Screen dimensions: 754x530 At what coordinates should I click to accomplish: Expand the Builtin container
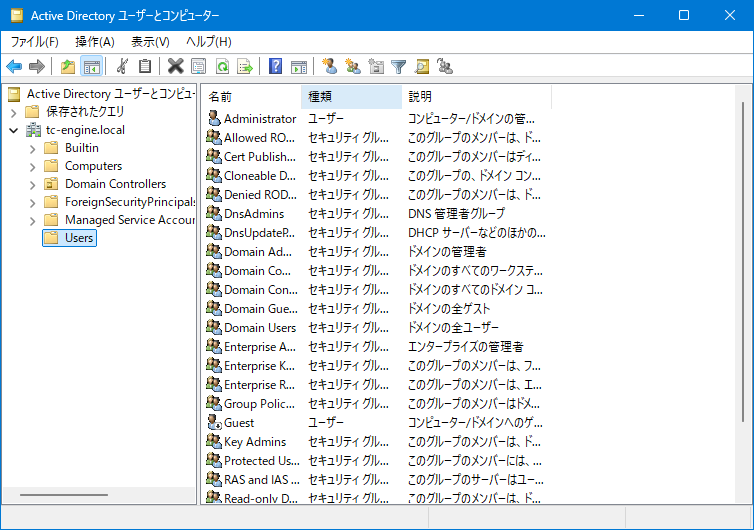point(32,149)
